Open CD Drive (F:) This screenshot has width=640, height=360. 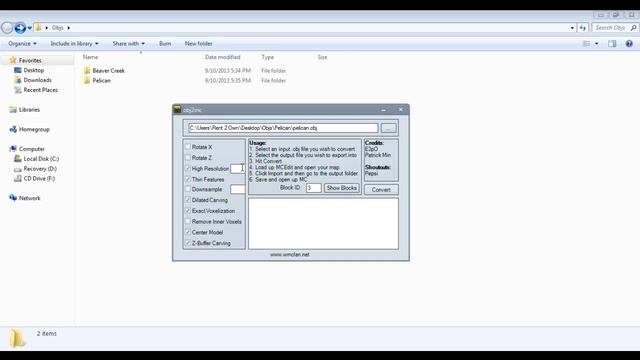pyautogui.click(x=39, y=178)
